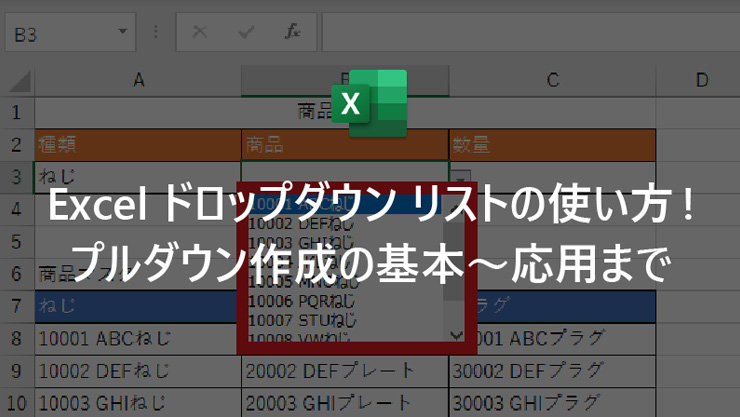Click cell 20003 GHIプレート
The width and height of the screenshot is (740, 417).
click(345, 403)
